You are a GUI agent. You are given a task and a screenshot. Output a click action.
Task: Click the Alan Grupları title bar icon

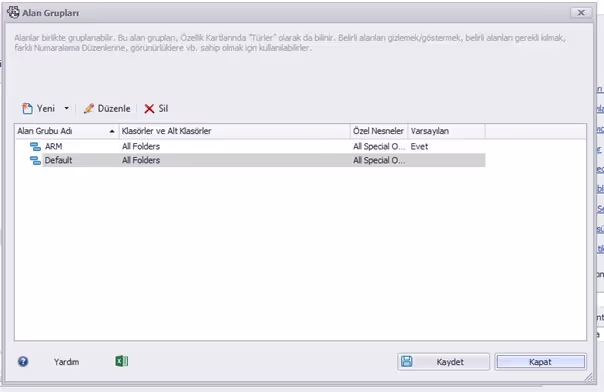pyautogui.click(x=13, y=12)
